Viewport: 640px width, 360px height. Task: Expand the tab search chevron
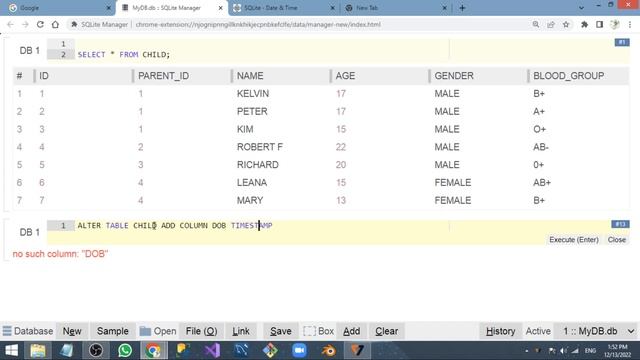click(581, 8)
